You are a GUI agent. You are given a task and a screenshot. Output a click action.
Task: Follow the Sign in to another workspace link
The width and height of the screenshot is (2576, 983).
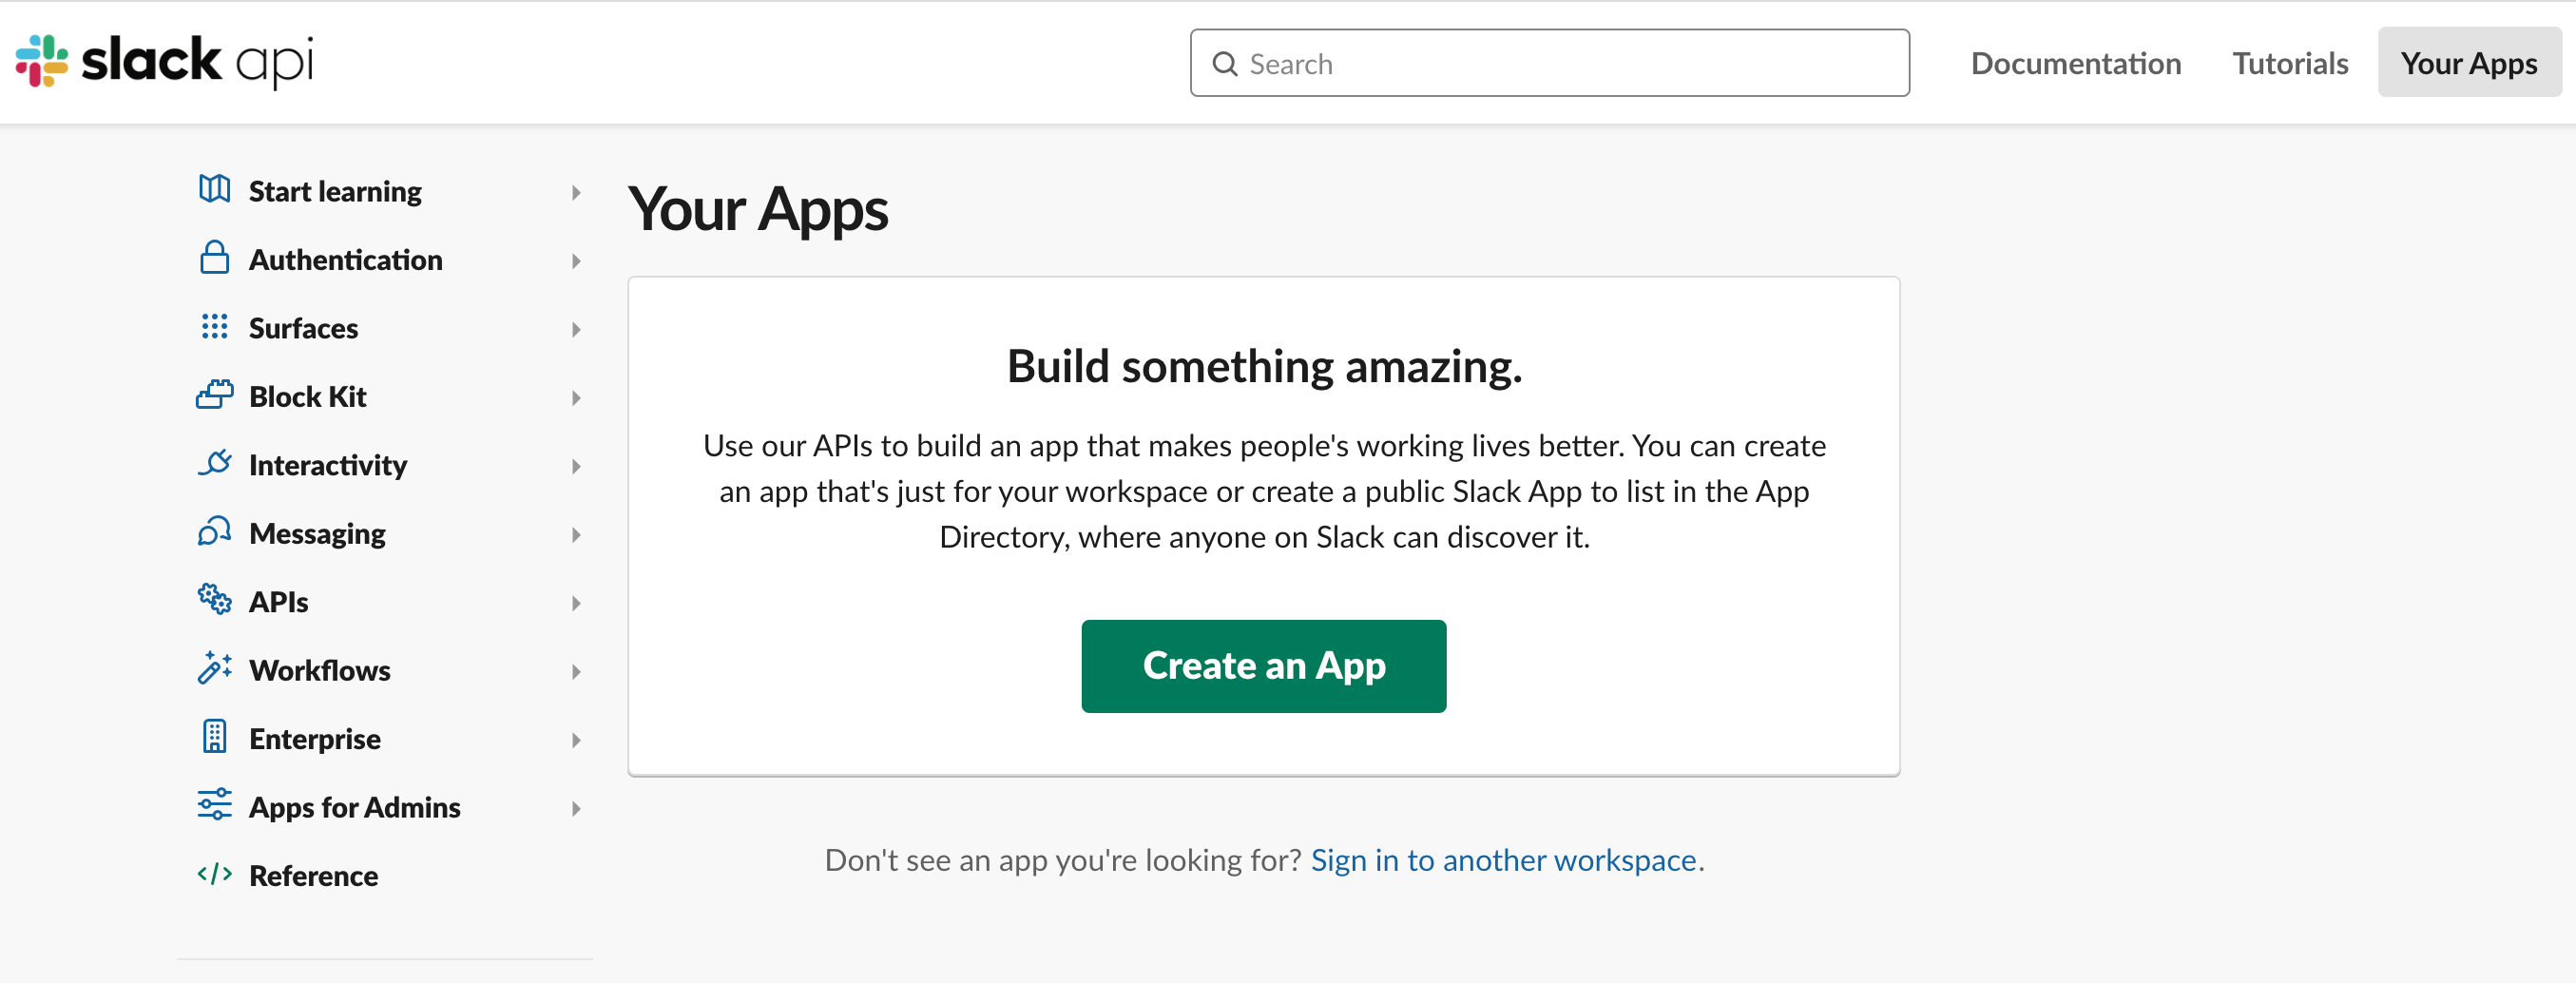1502,860
